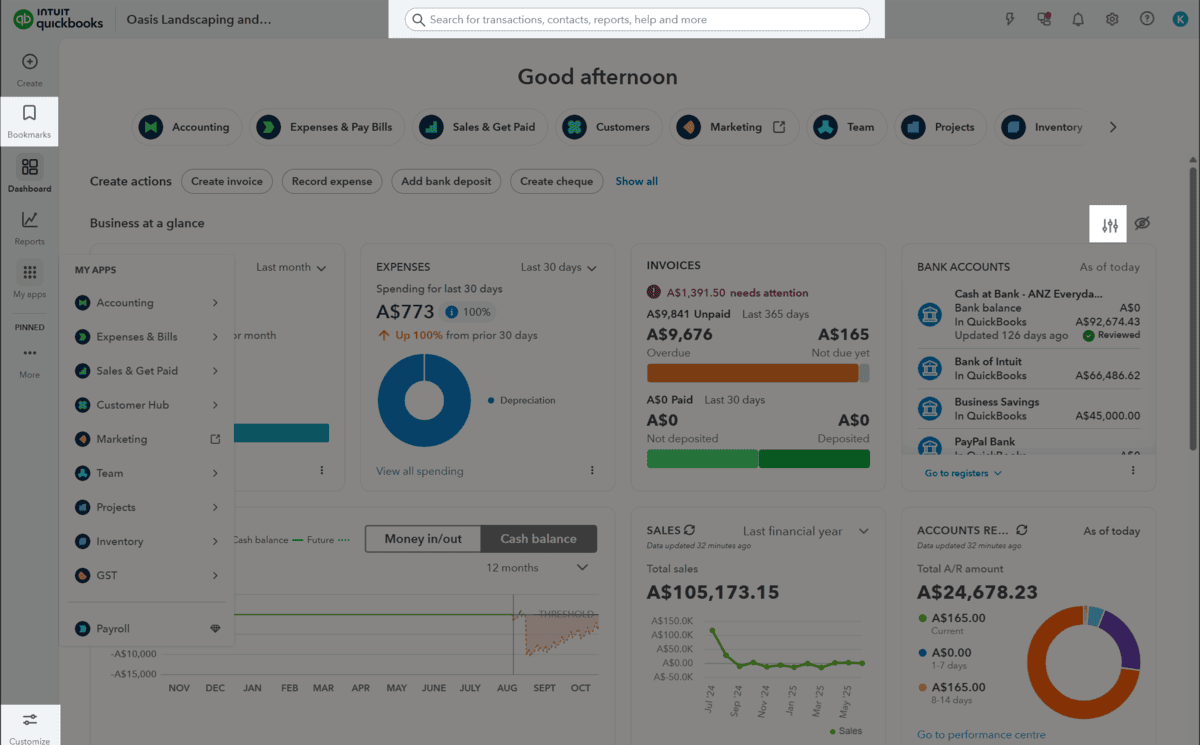The image size is (1200, 745).
Task: Select Cash at Bank ANZ account row
Action: click(x=1029, y=314)
